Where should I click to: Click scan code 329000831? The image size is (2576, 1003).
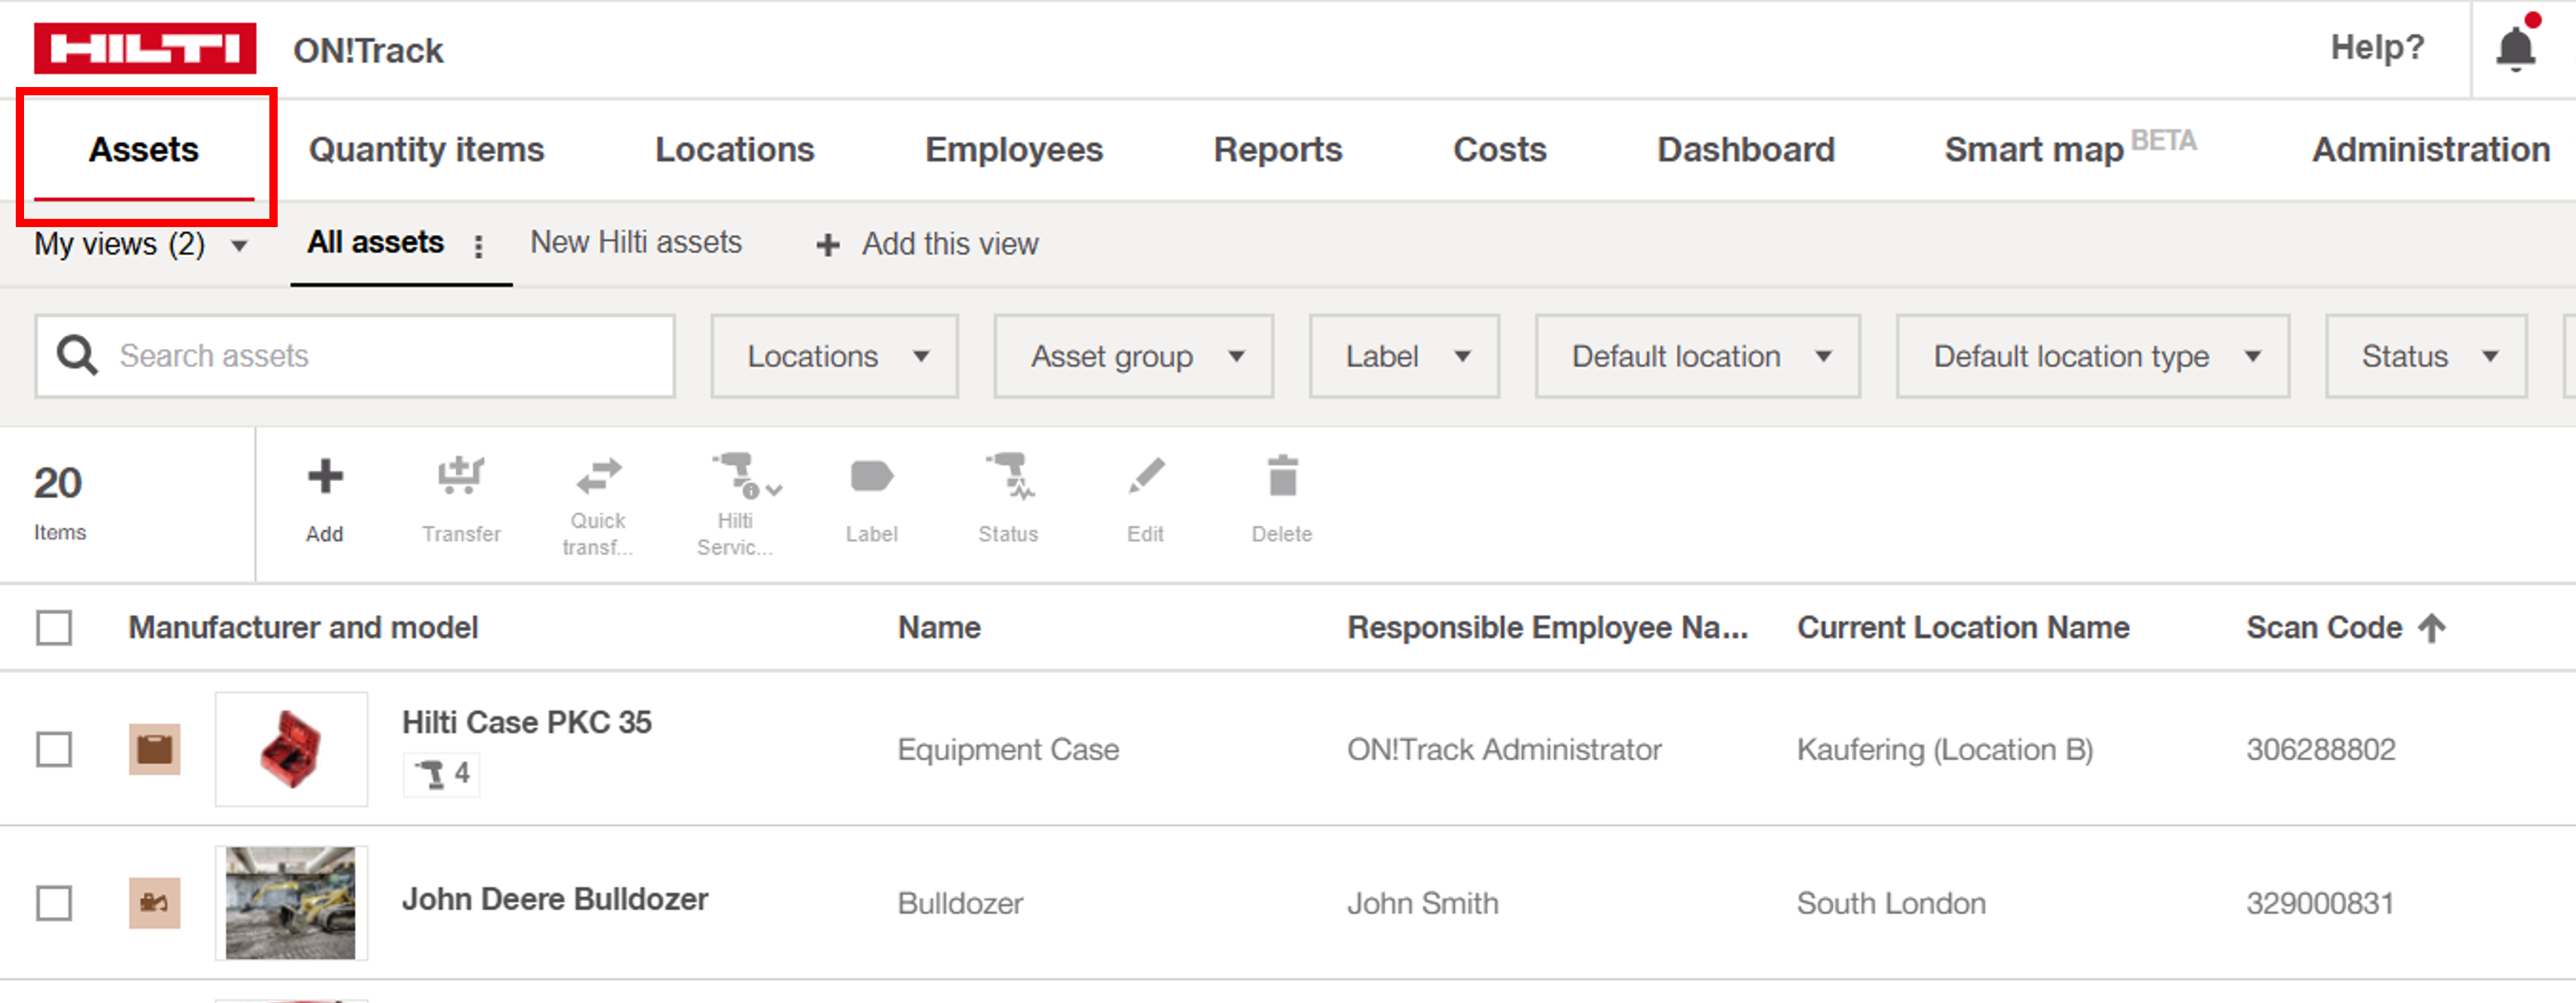coord(2321,904)
